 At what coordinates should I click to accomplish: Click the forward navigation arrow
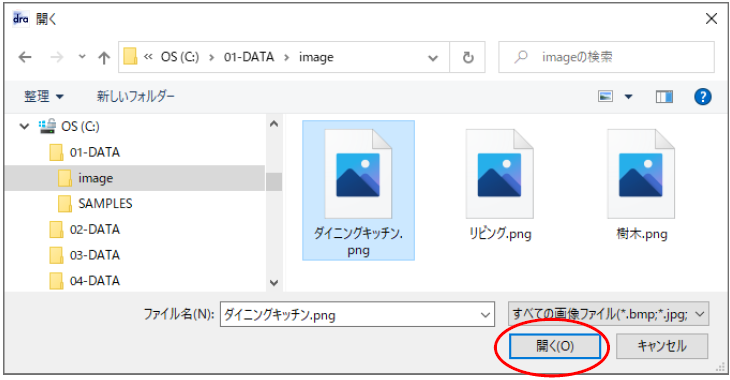click(x=57, y=57)
